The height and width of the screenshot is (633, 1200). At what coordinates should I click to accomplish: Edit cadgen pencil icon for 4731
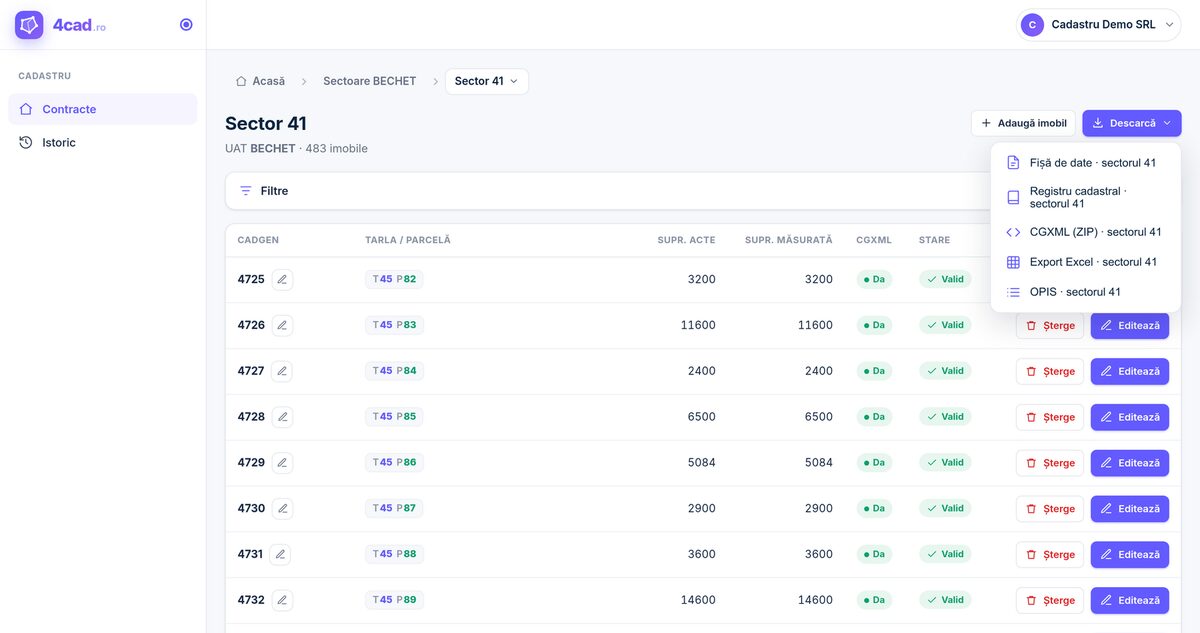pos(281,554)
